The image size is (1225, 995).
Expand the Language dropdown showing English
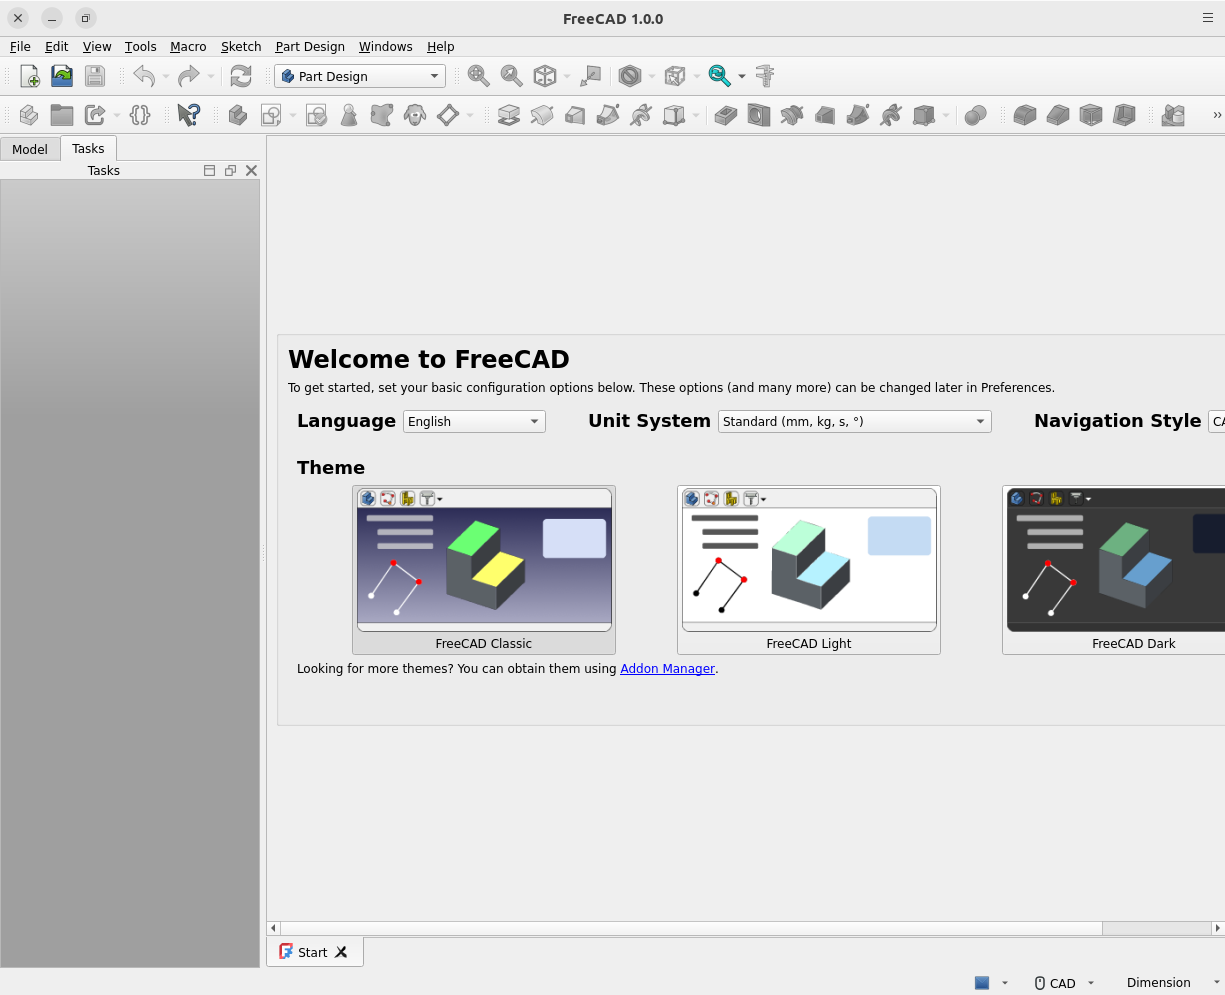tap(474, 422)
